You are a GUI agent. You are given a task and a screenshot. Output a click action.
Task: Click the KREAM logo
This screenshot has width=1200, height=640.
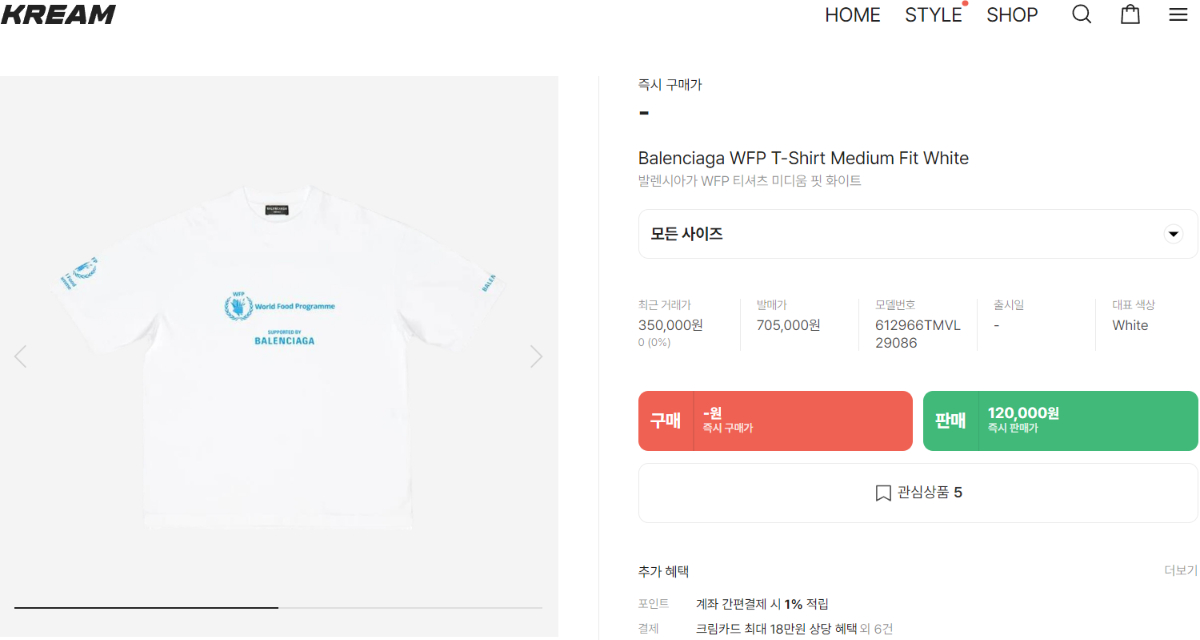pos(58,14)
